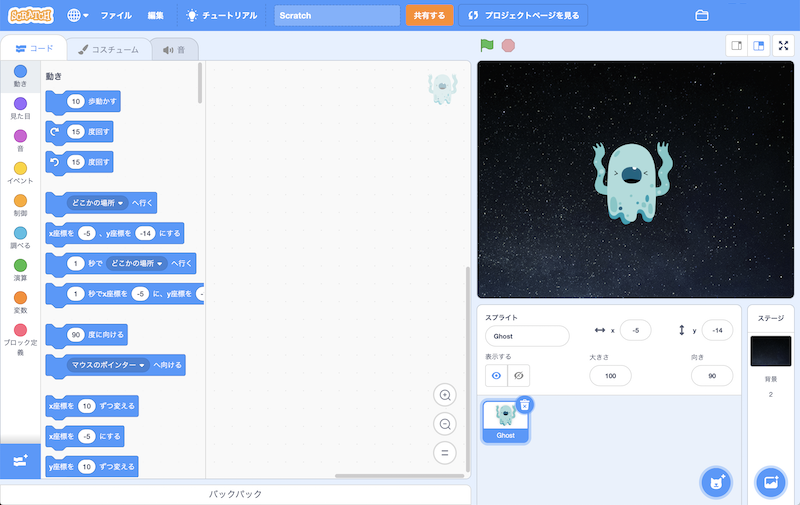Click プロジェクトページを見る button
Viewport: 800px width, 505px height.
(523, 15)
